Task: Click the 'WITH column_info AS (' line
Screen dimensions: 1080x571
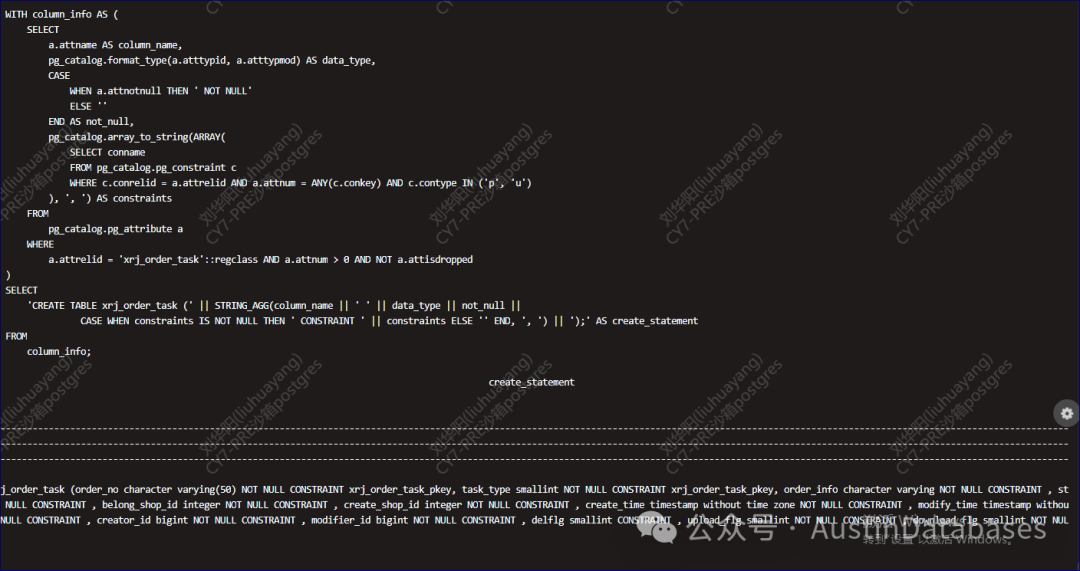Action: tap(62, 14)
